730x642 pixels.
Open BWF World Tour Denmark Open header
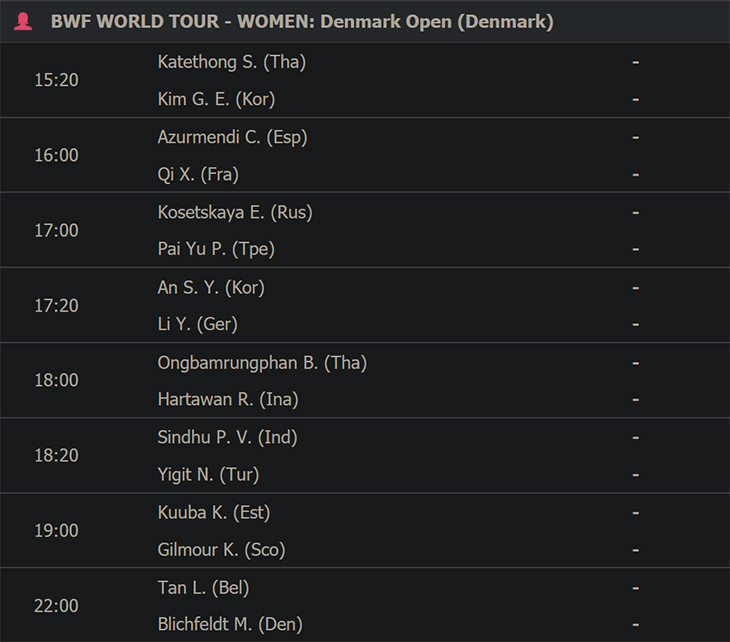tap(302, 21)
